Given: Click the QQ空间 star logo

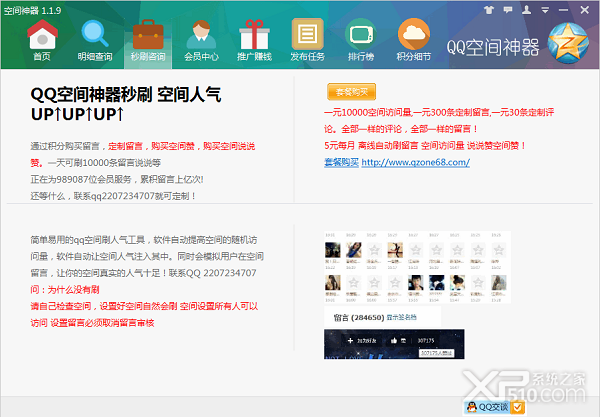Looking at the screenshot, I should pos(568,43).
